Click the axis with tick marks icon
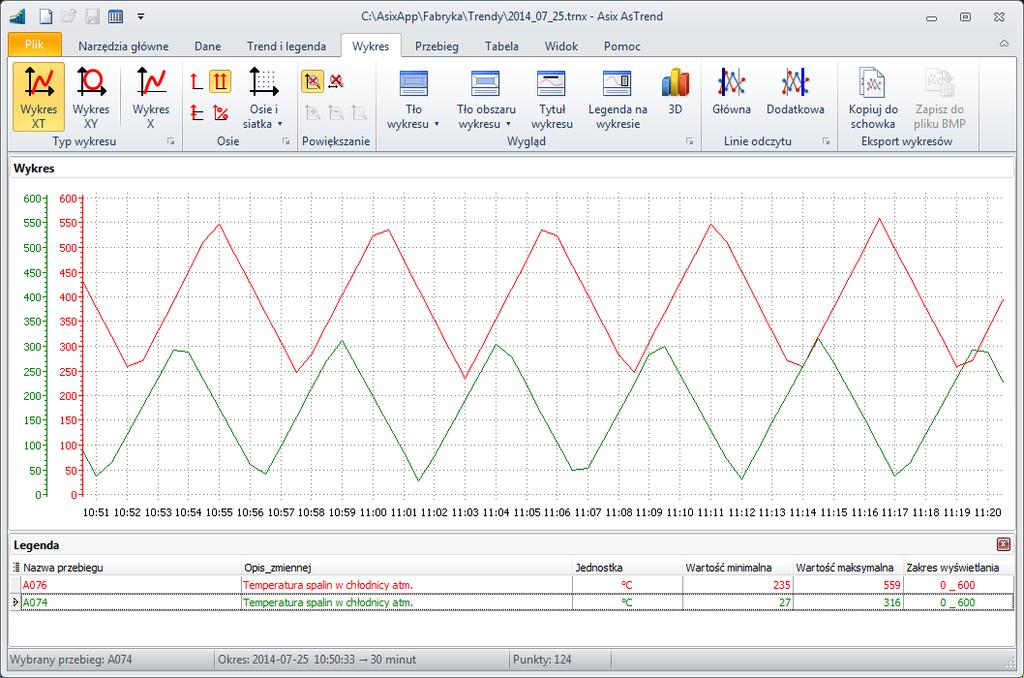 pos(197,112)
